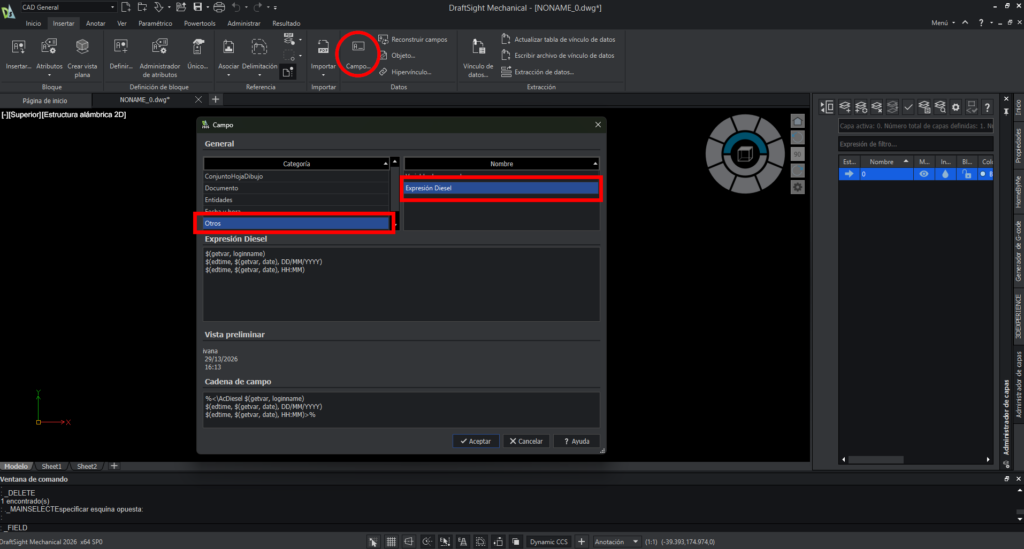Click the Print icon in quick access toolbar
The width and height of the screenshot is (1024, 549).
click(219, 7)
